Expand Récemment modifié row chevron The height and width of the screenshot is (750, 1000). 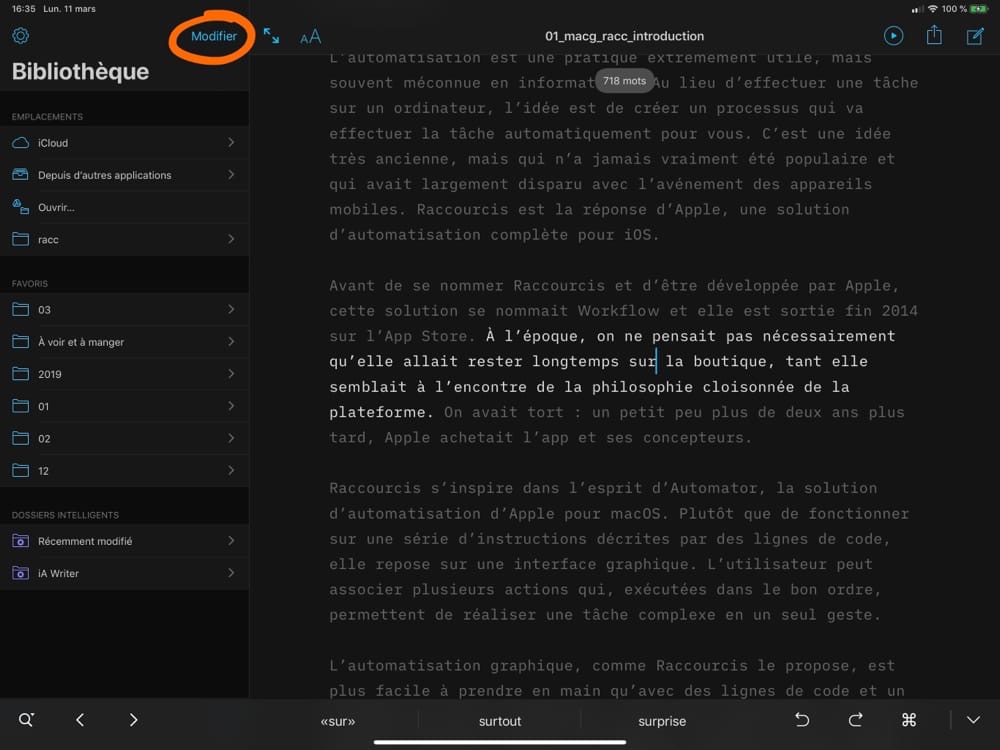point(231,540)
